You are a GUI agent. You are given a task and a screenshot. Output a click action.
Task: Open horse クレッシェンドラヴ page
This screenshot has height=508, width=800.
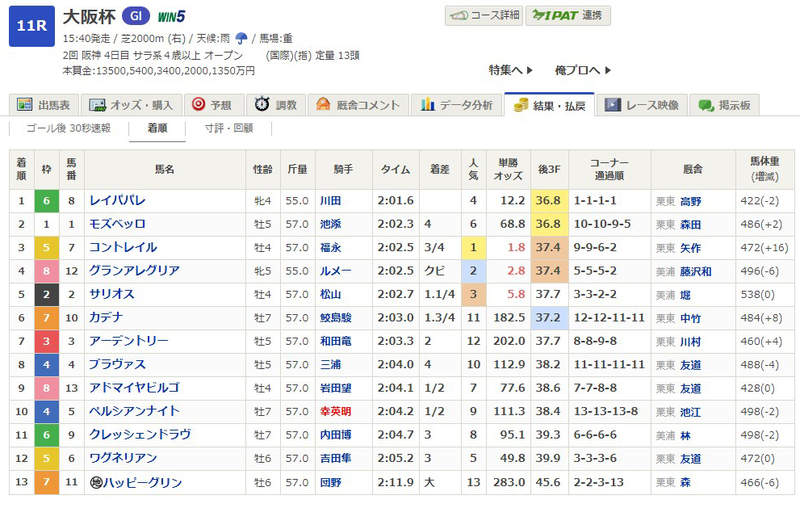(x=140, y=435)
